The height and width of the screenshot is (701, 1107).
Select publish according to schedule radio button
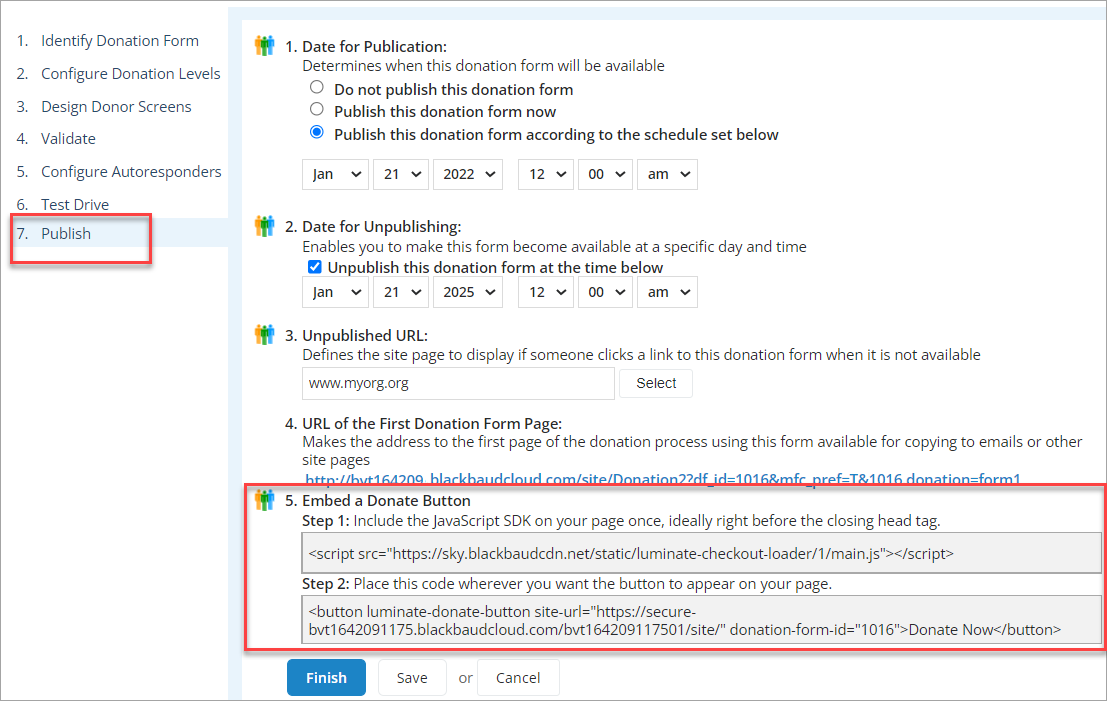tap(317, 132)
